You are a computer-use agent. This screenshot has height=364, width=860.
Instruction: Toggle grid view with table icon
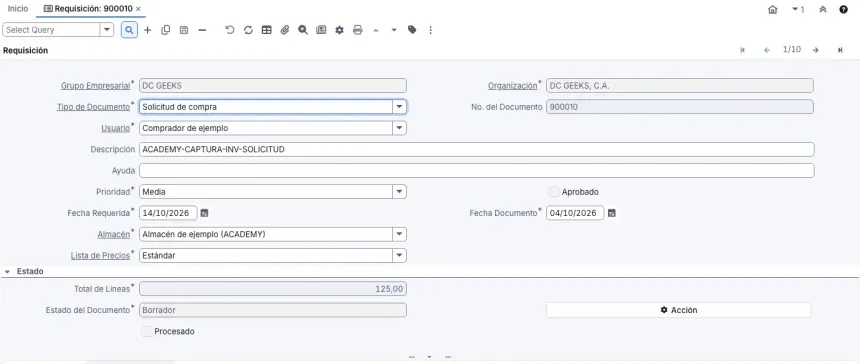pos(267,30)
